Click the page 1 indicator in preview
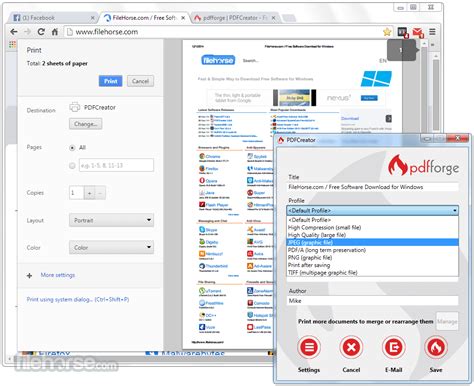This screenshot has height=386, width=474. click(402, 50)
